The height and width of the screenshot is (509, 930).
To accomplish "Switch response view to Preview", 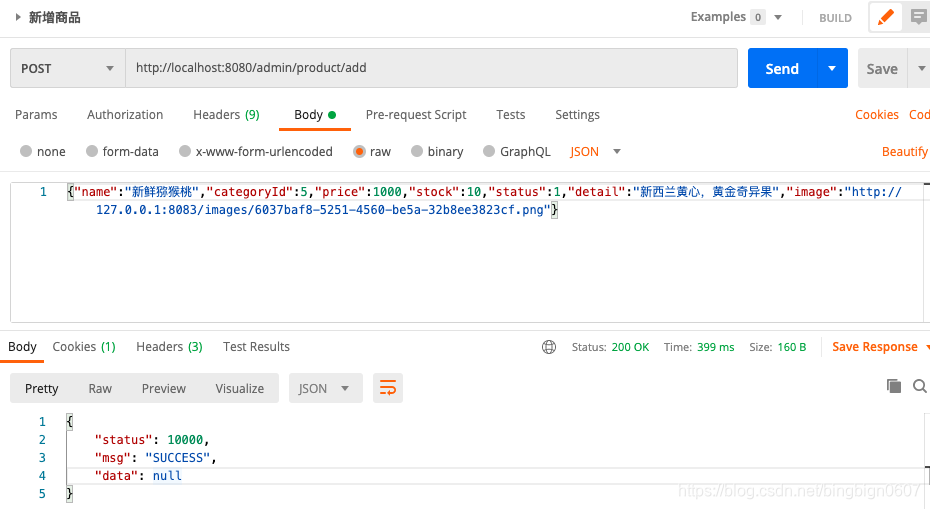I will point(164,389).
